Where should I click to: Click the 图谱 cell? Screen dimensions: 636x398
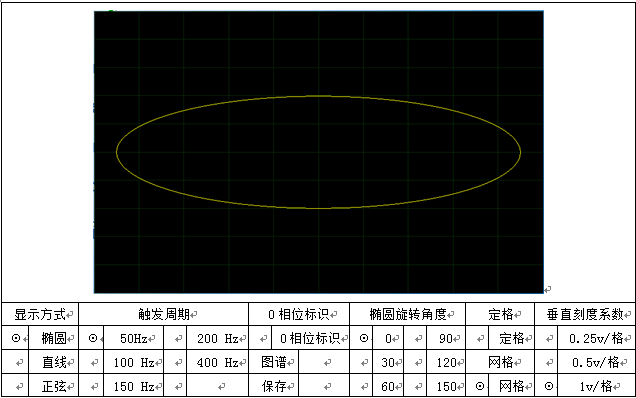click(274, 362)
